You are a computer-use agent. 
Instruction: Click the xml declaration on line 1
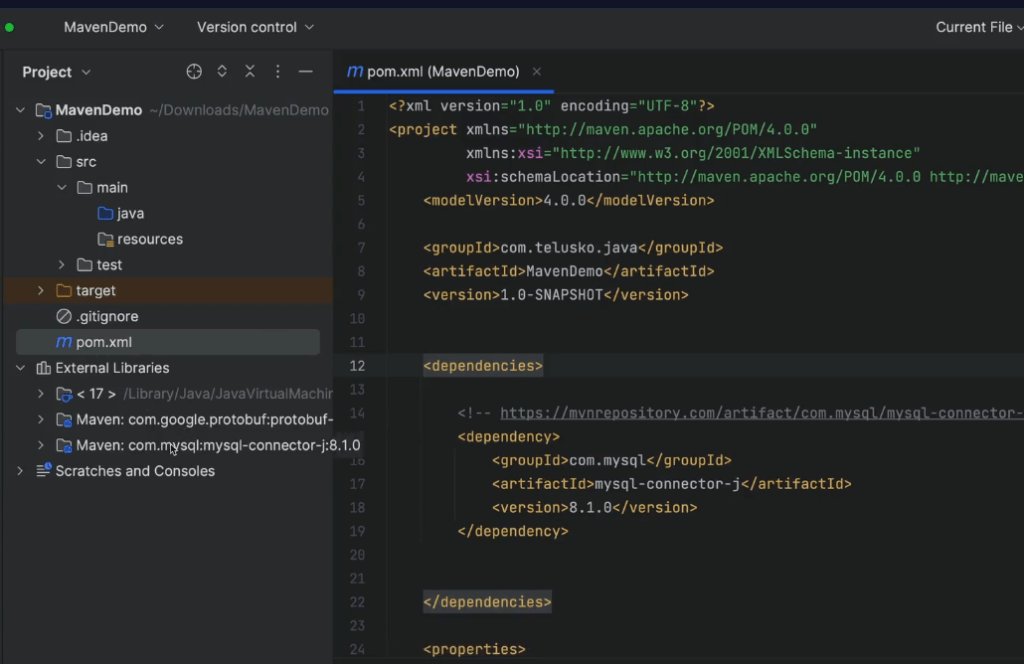(x=552, y=106)
